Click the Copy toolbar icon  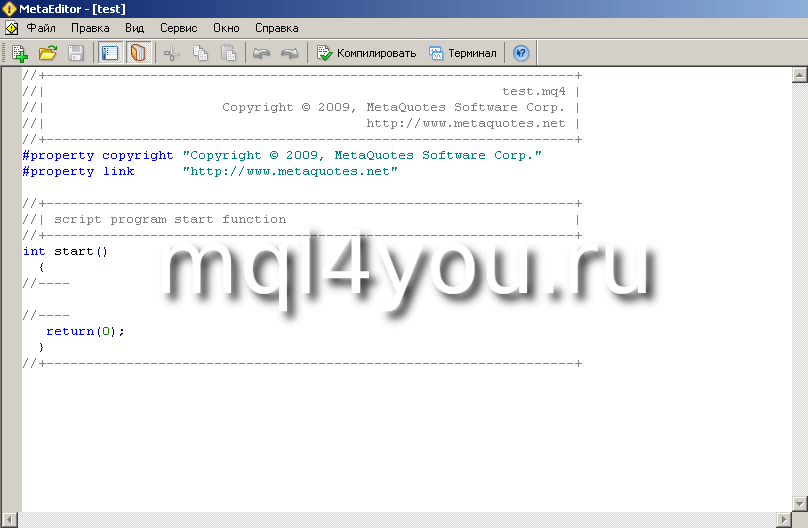pyautogui.click(x=200, y=53)
